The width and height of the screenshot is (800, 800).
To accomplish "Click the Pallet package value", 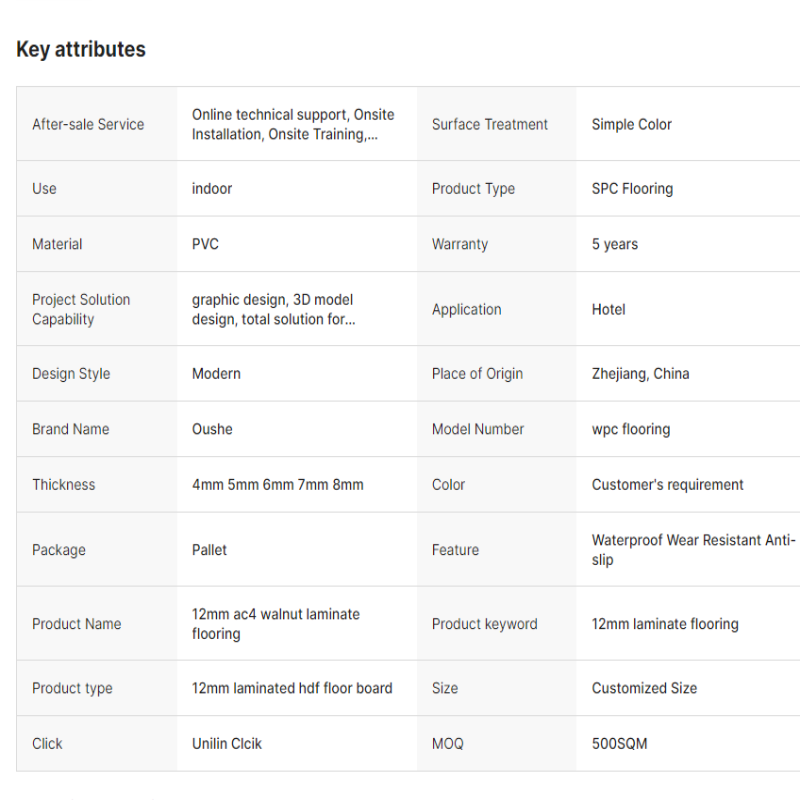I will click(209, 550).
